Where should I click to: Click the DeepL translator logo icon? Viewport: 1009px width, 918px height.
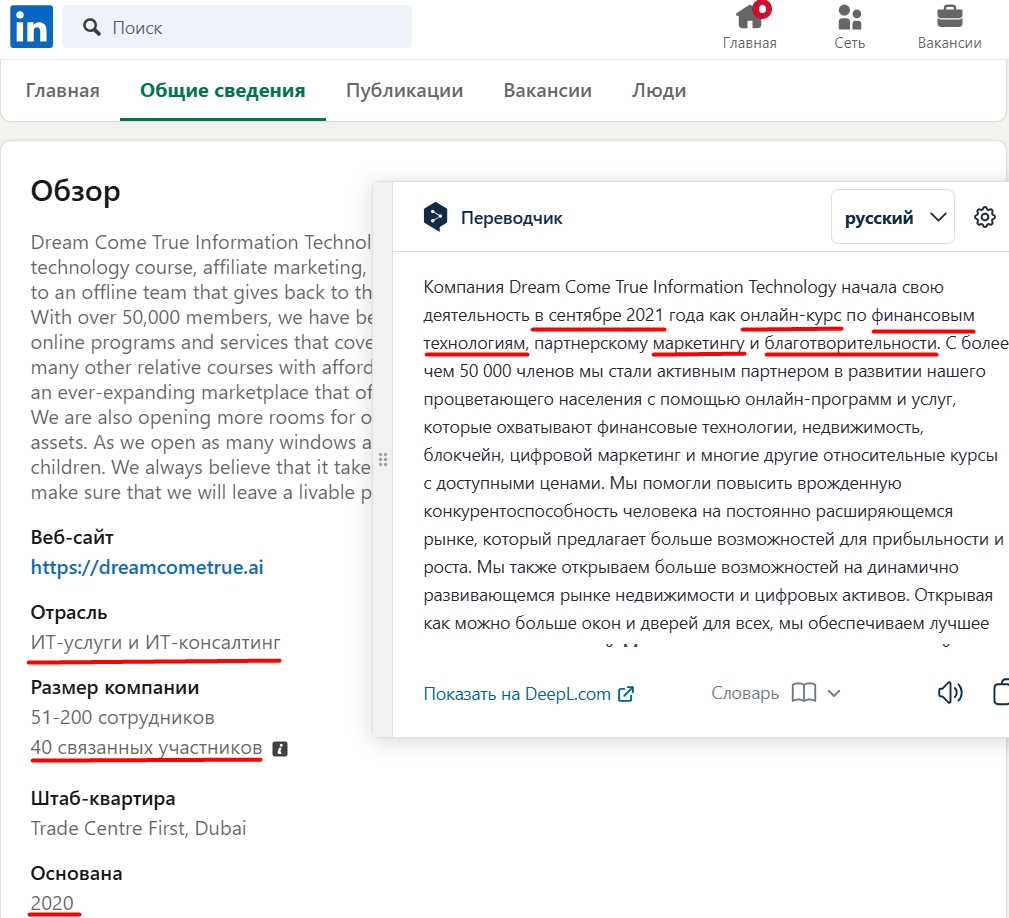click(436, 217)
